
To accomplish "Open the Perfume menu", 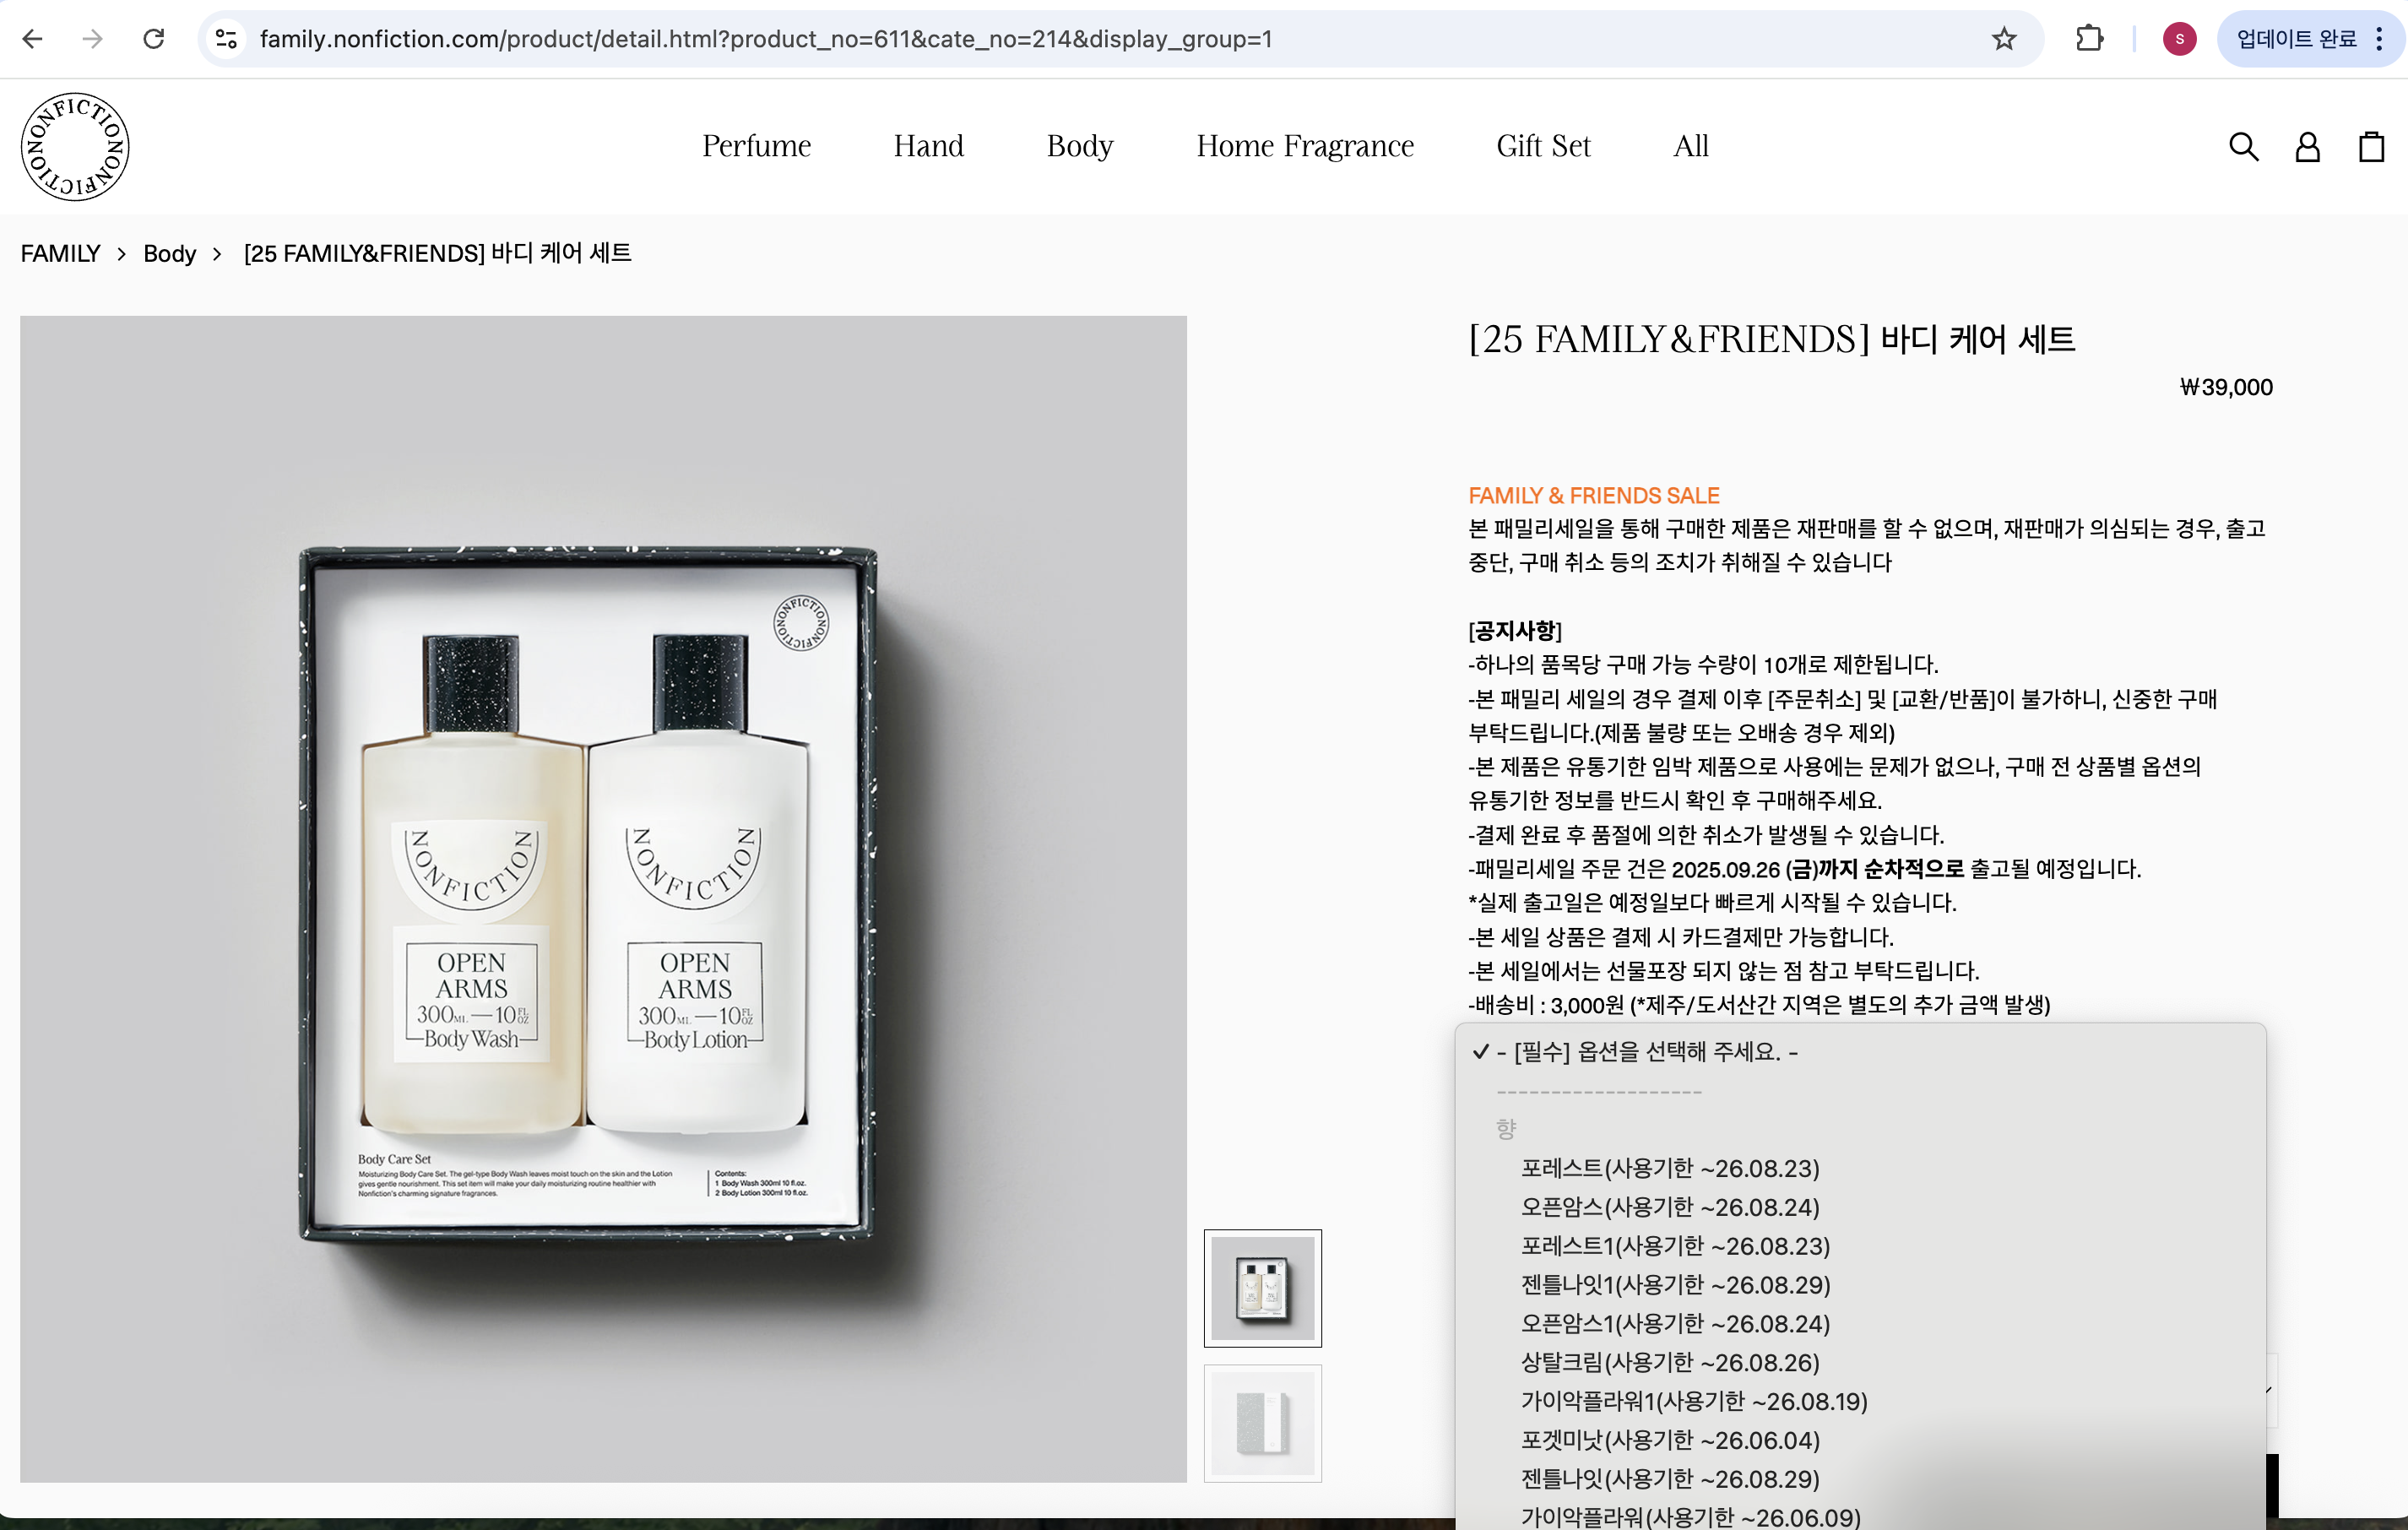I will point(756,146).
